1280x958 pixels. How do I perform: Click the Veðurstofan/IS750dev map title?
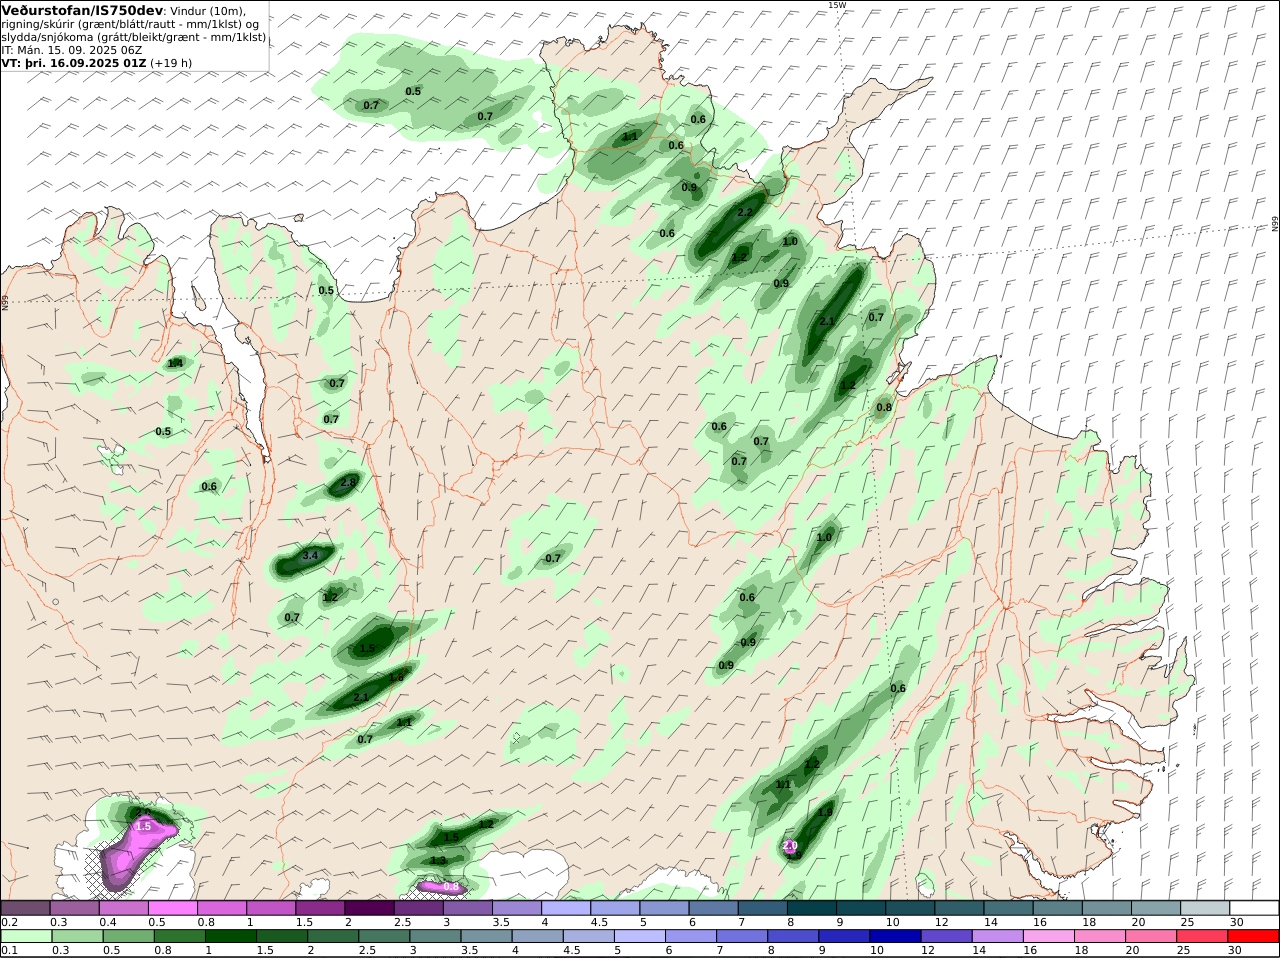(x=82, y=10)
